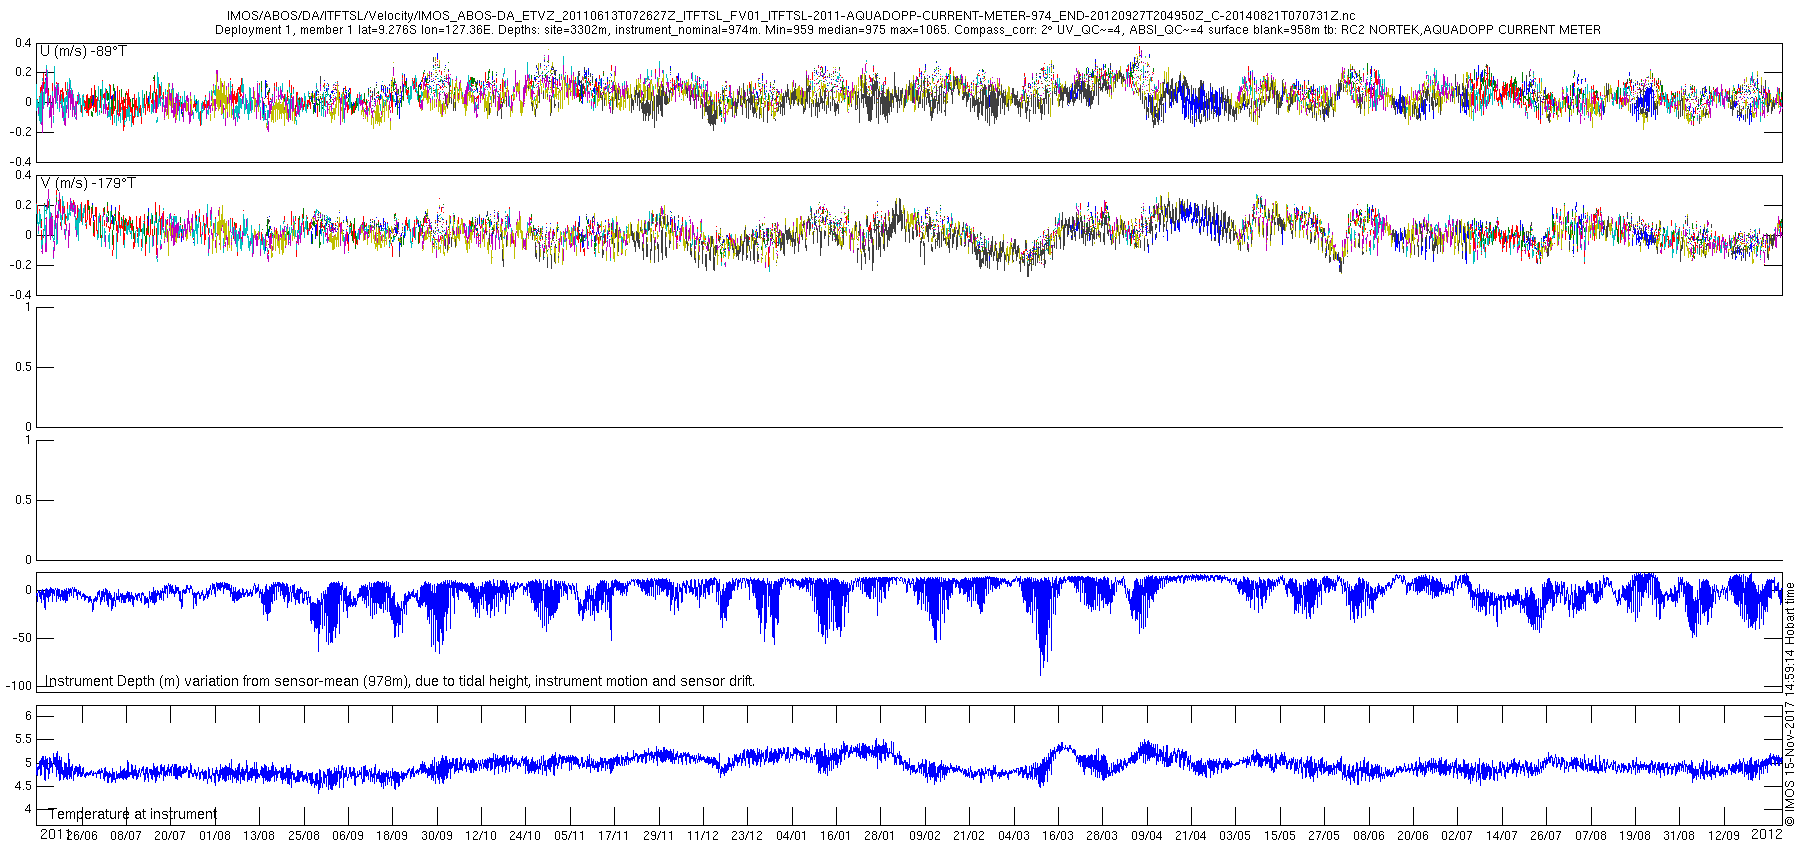The width and height of the screenshot is (1800, 850).
Task: Click the 'Instrument Depth (m) variation' caption
Action: [400, 681]
